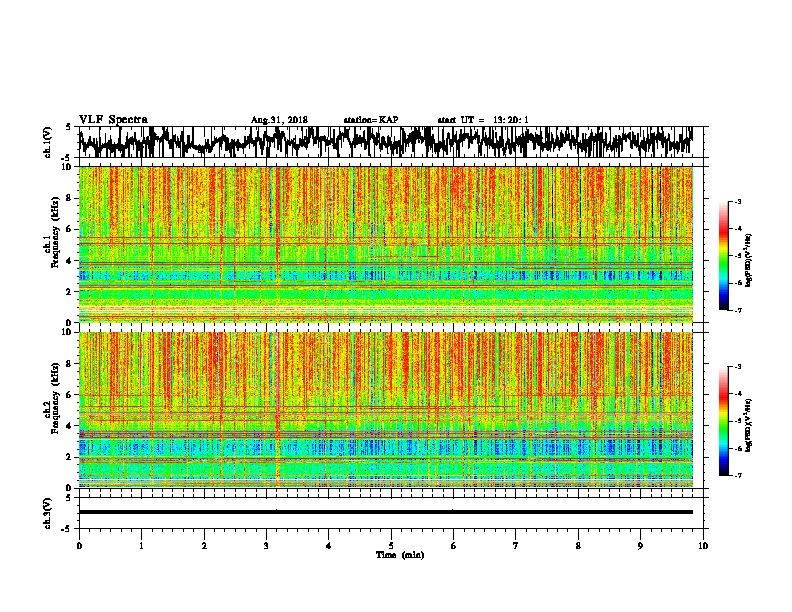Click the ch.1 spectrogram panel
The image size is (792, 612).
point(385,244)
